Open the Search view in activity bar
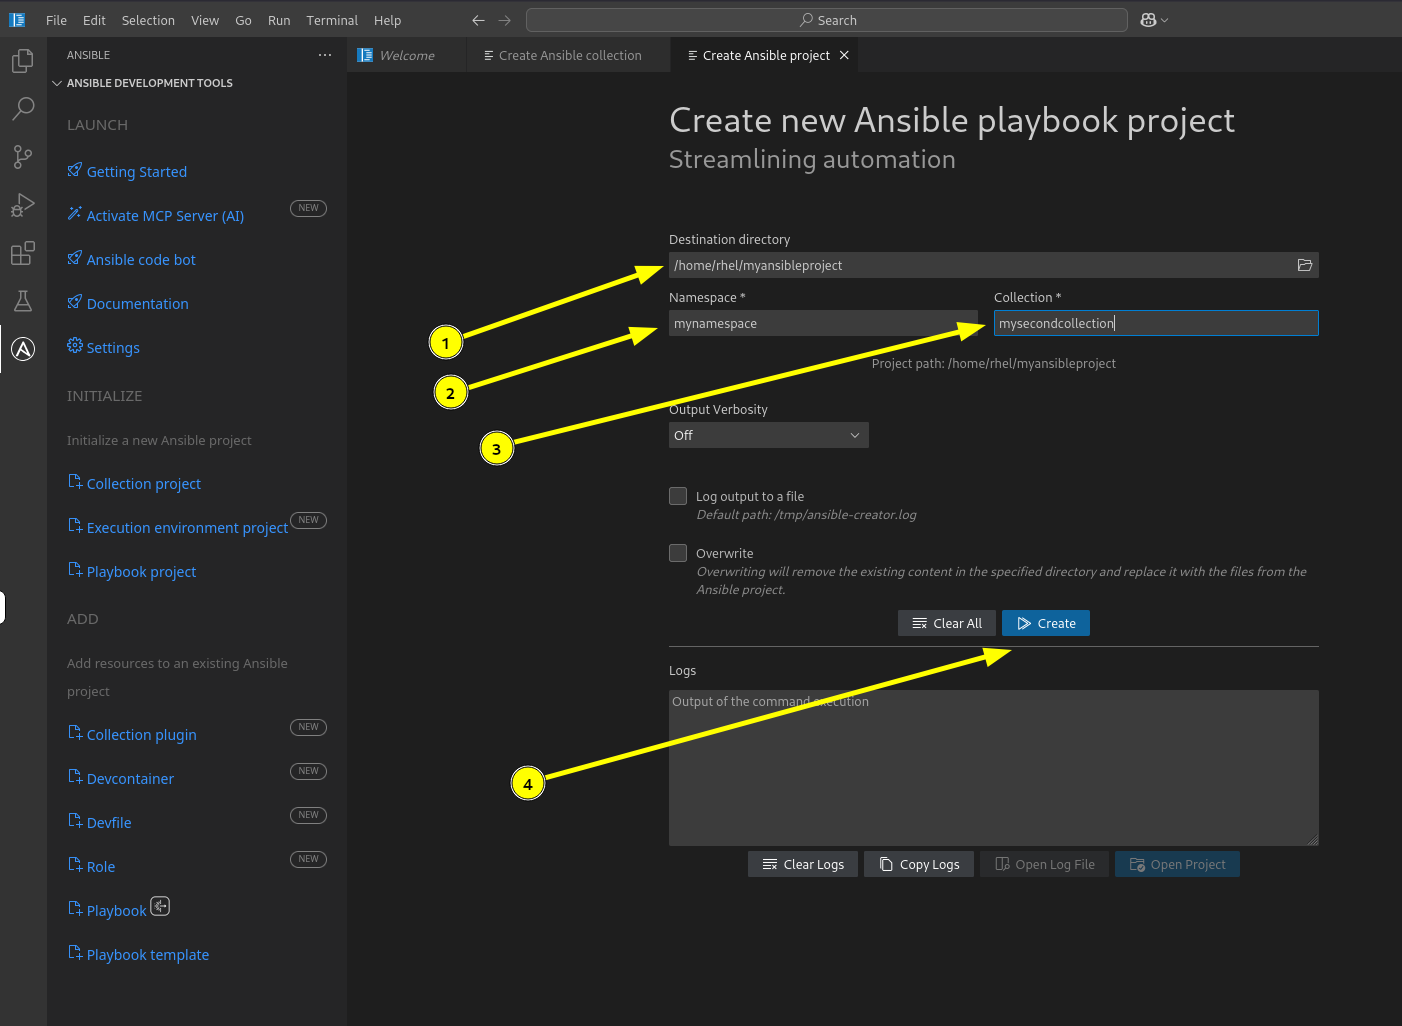Image resolution: width=1402 pixels, height=1026 pixels. (x=23, y=109)
